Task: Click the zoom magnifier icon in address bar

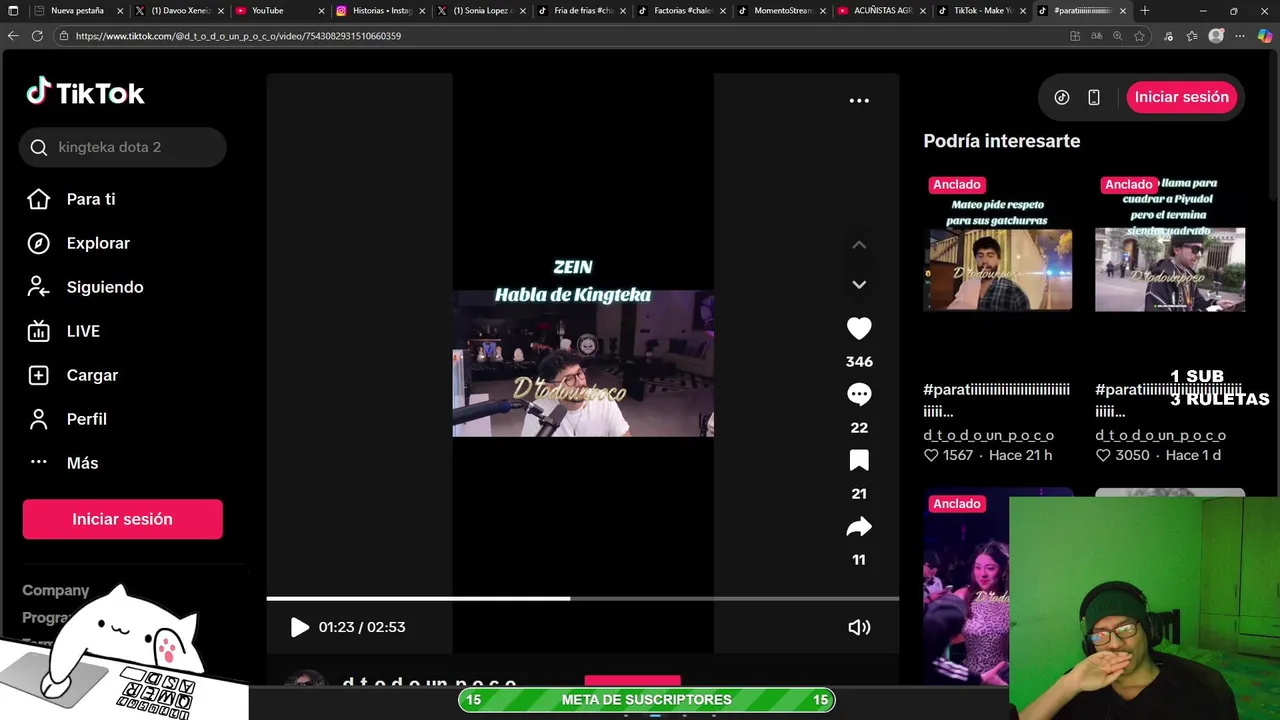Action: coord(1118,36)
